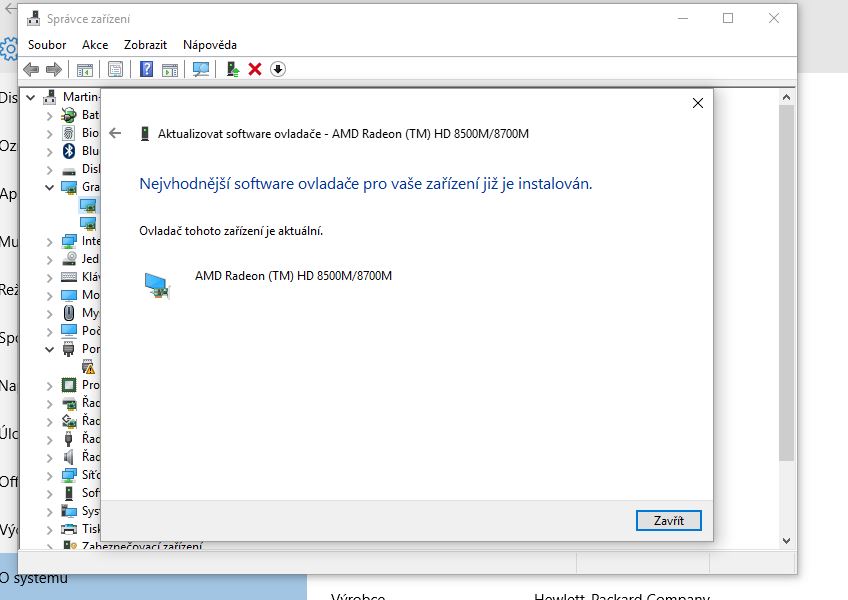The width and height of the screenshot is (848, 600).
Task: Expand the Klá keyboards node chevron
Action: pyautogui.click(x=49, y=278)
